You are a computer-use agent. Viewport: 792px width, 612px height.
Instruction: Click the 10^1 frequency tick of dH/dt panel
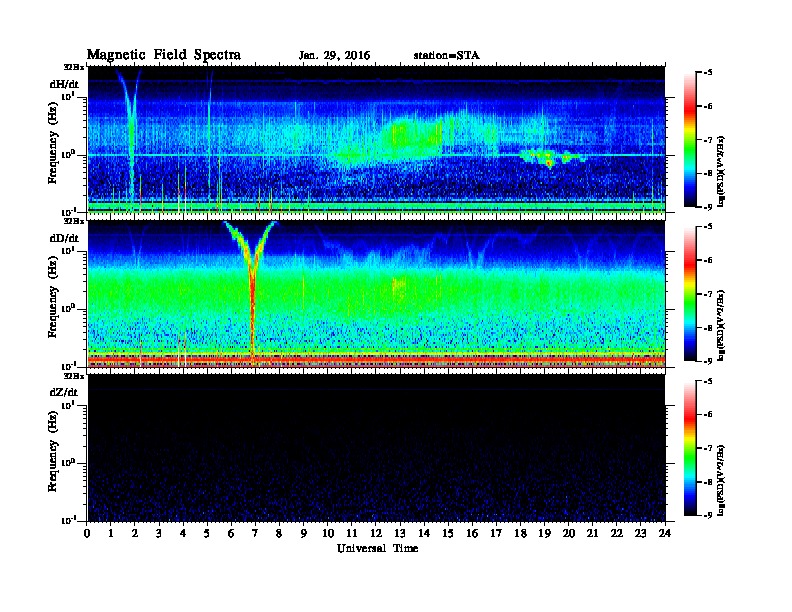[68, 96]
